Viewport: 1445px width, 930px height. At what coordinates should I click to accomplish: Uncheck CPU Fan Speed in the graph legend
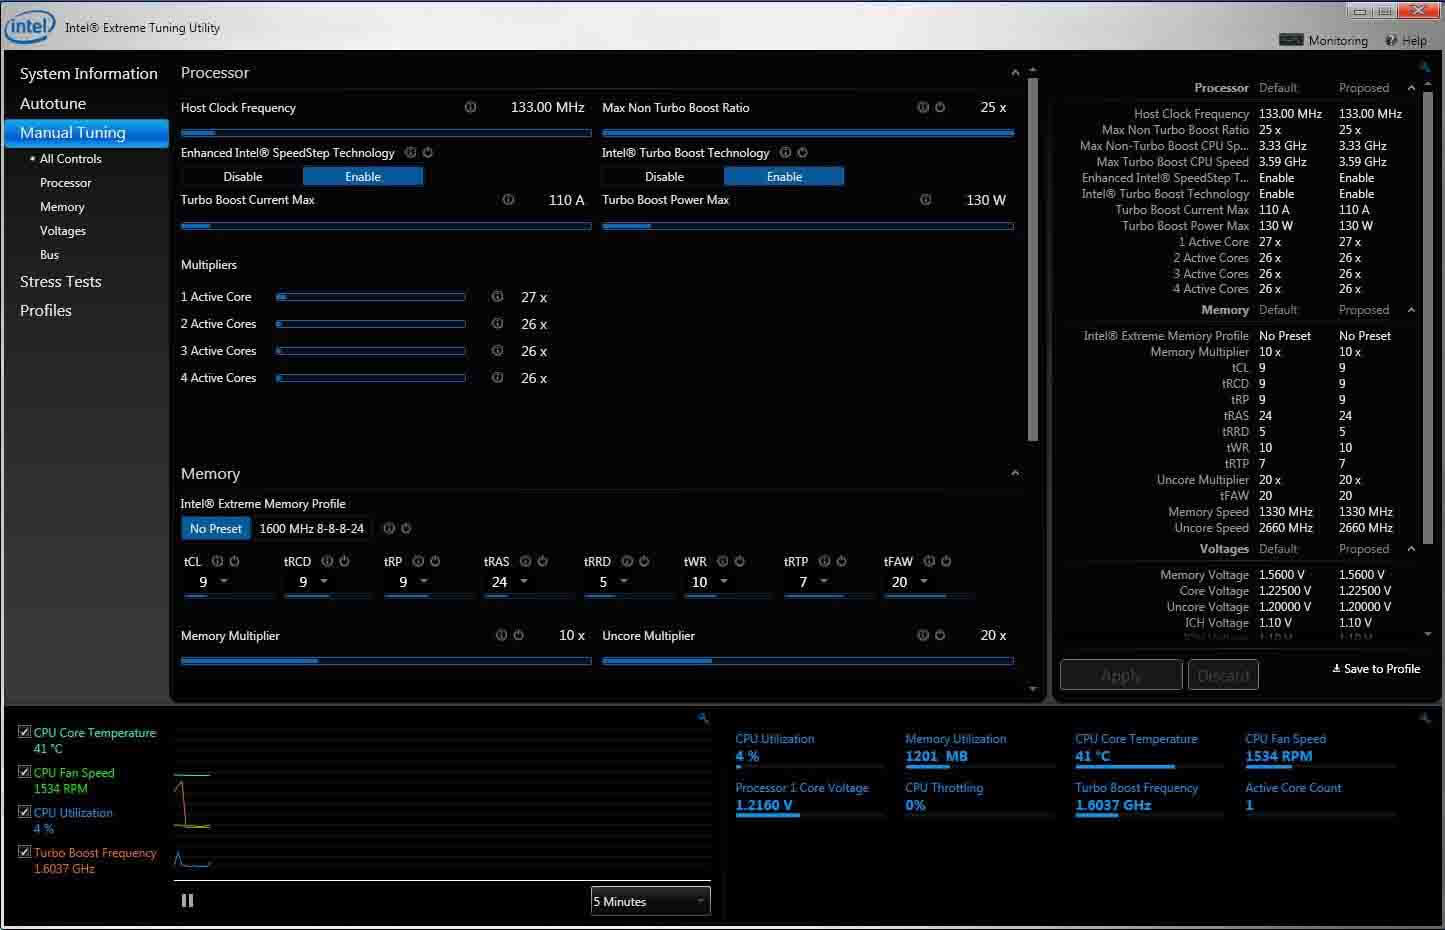[24, 772]
